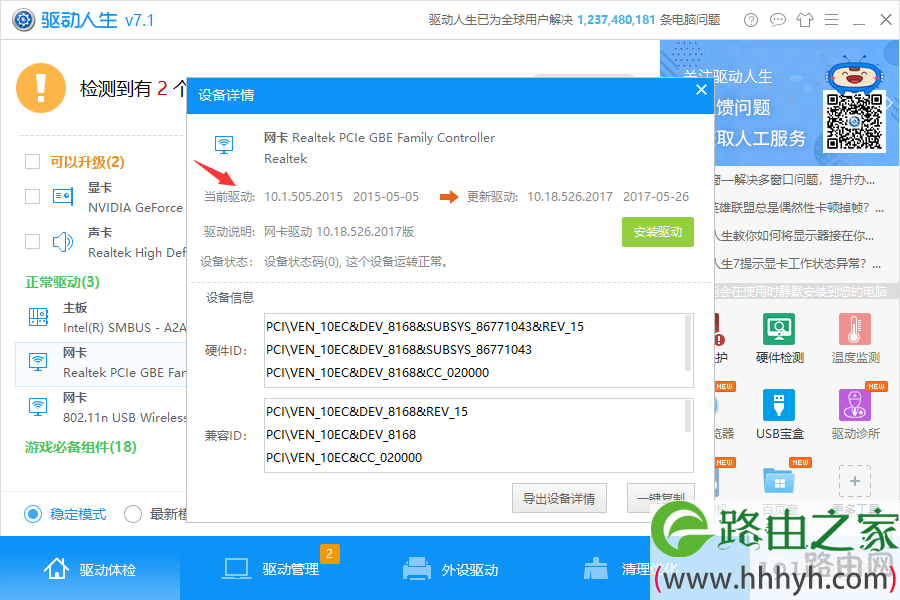Open the 温度监测 temperature monitor tool
The image size is (900, 600).
coord(855,339)
